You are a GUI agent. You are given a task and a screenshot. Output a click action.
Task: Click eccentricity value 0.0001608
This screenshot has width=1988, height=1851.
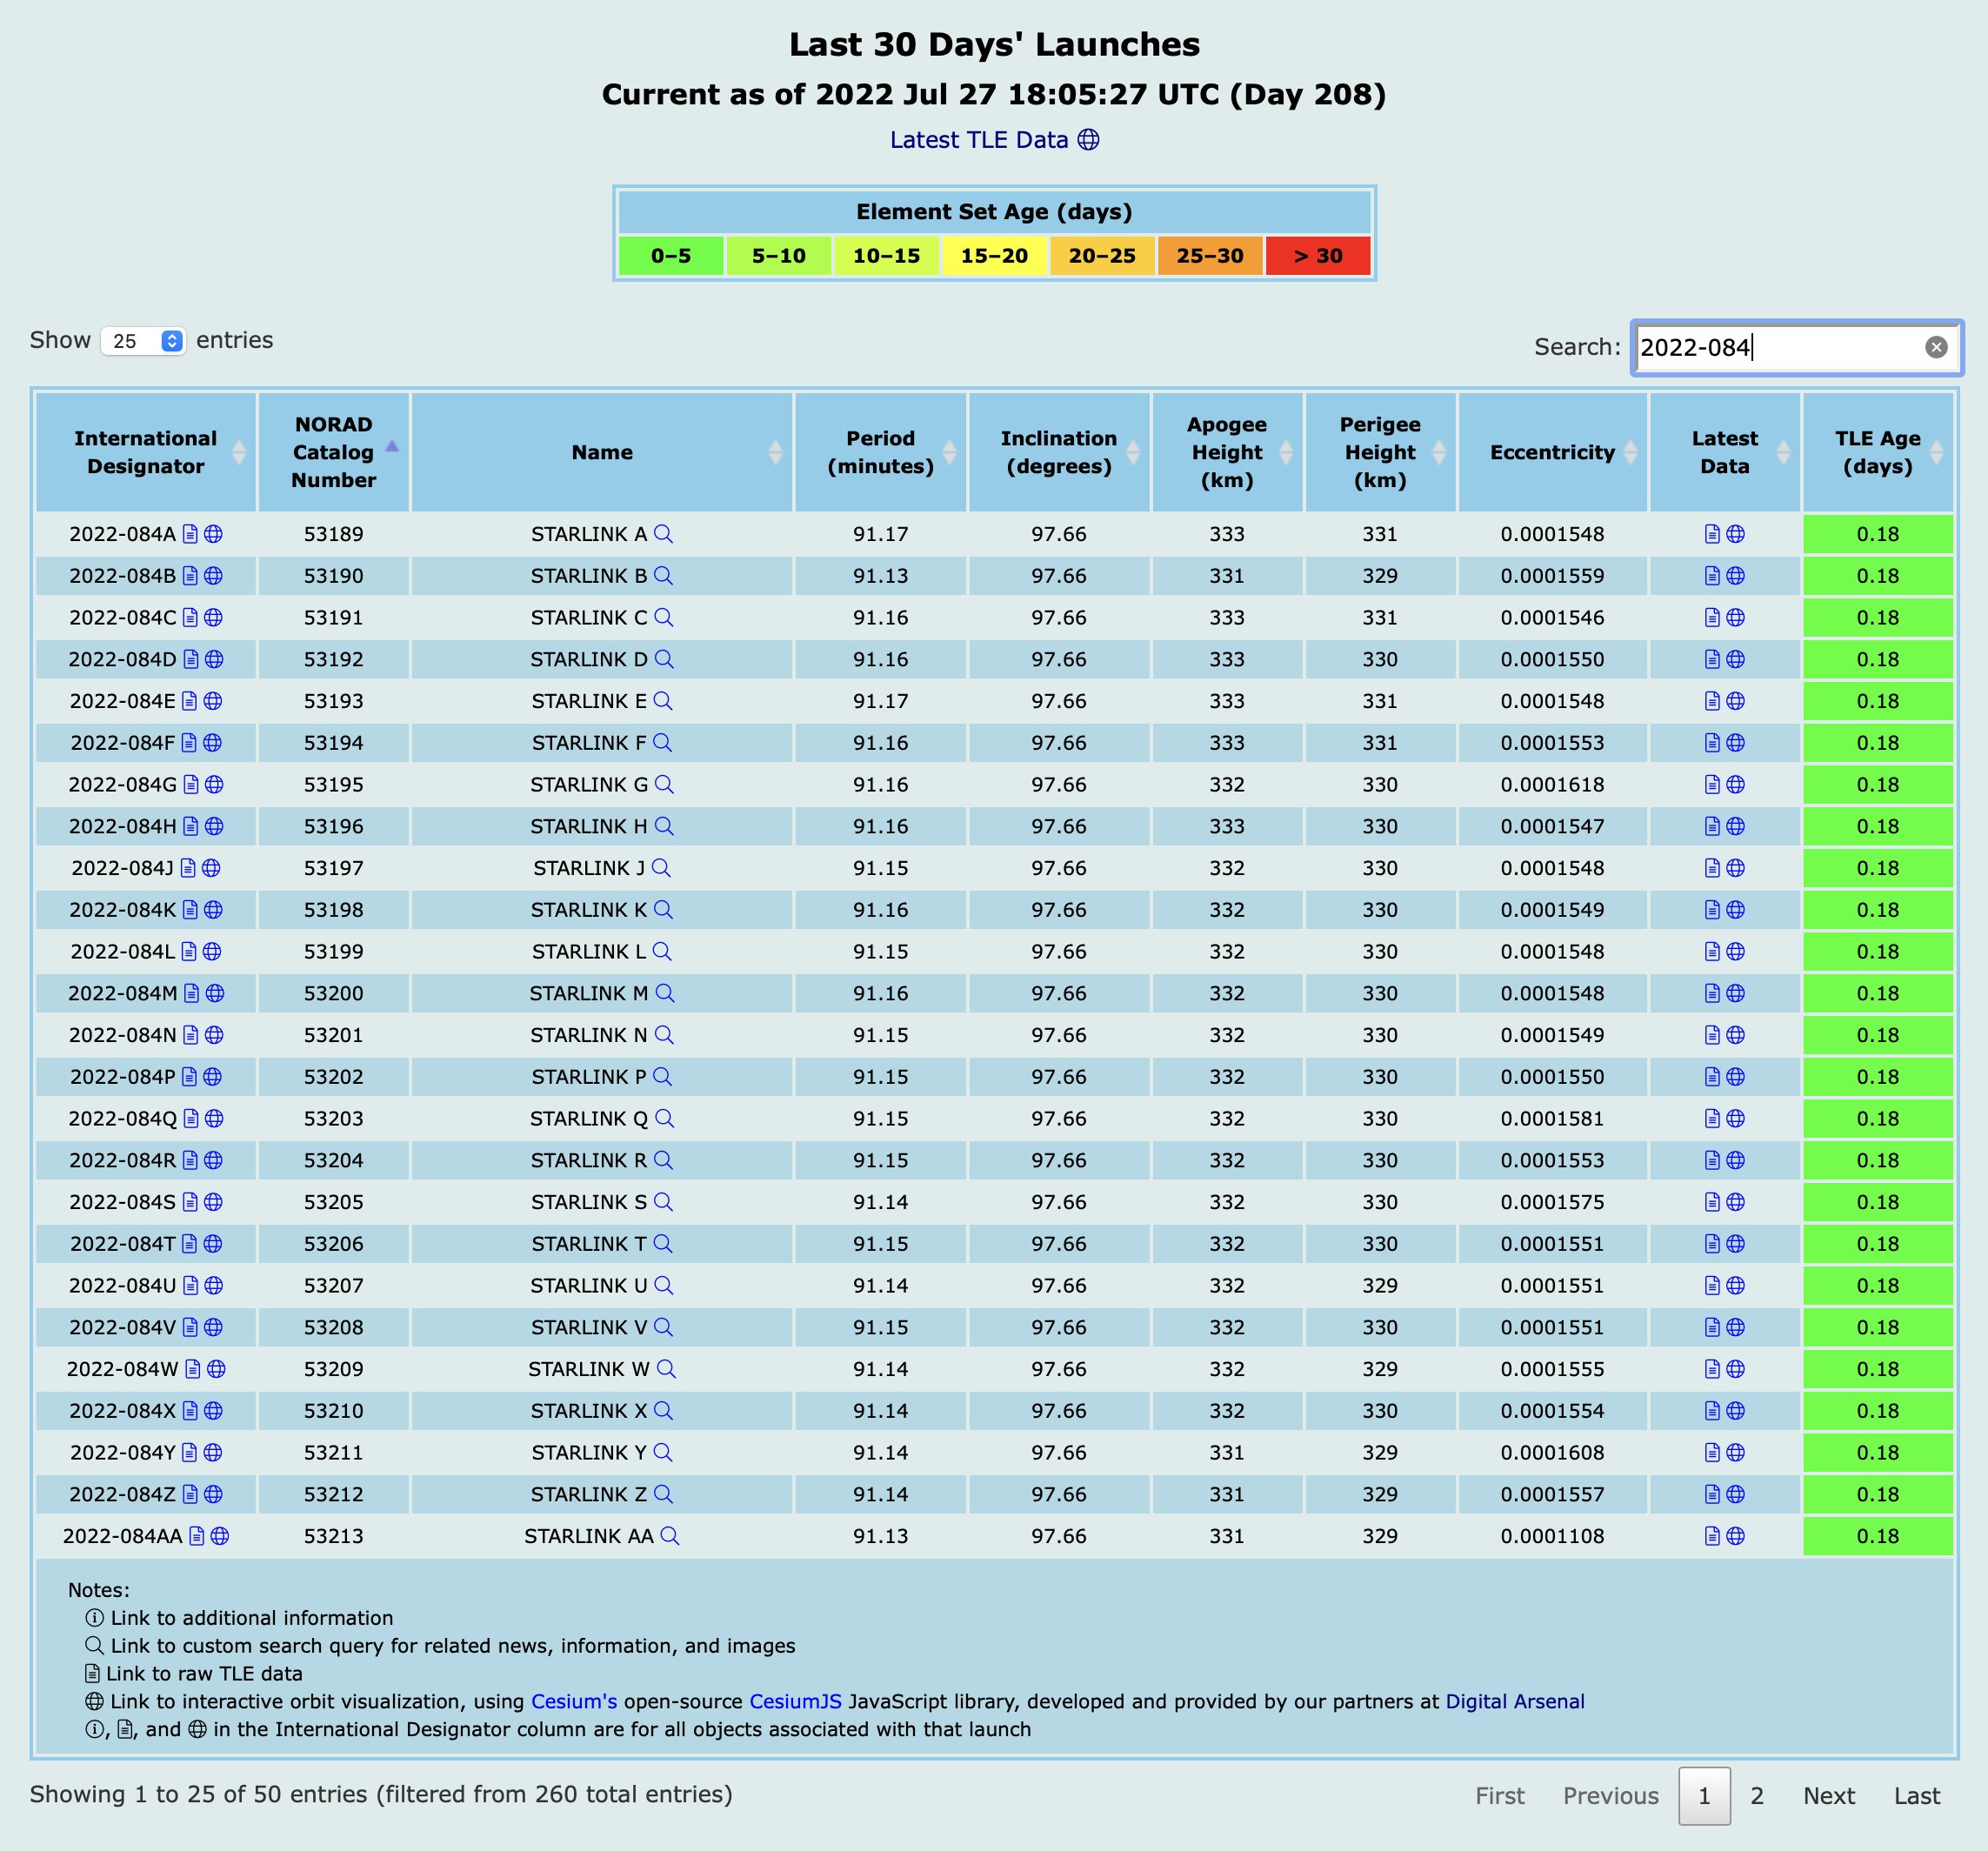[x=1552, y=1453]
